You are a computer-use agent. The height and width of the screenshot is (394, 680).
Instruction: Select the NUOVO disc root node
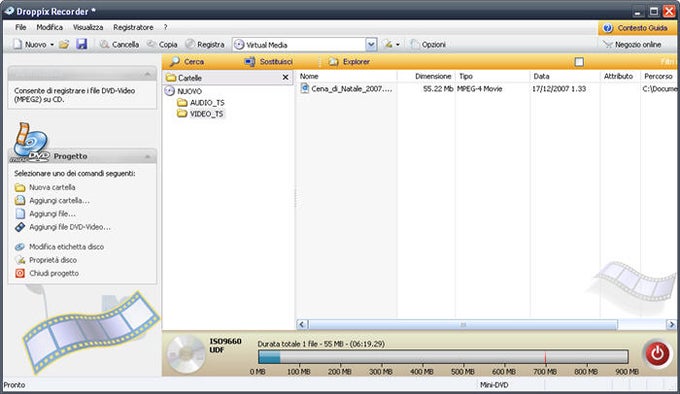(x=183, y=91)
